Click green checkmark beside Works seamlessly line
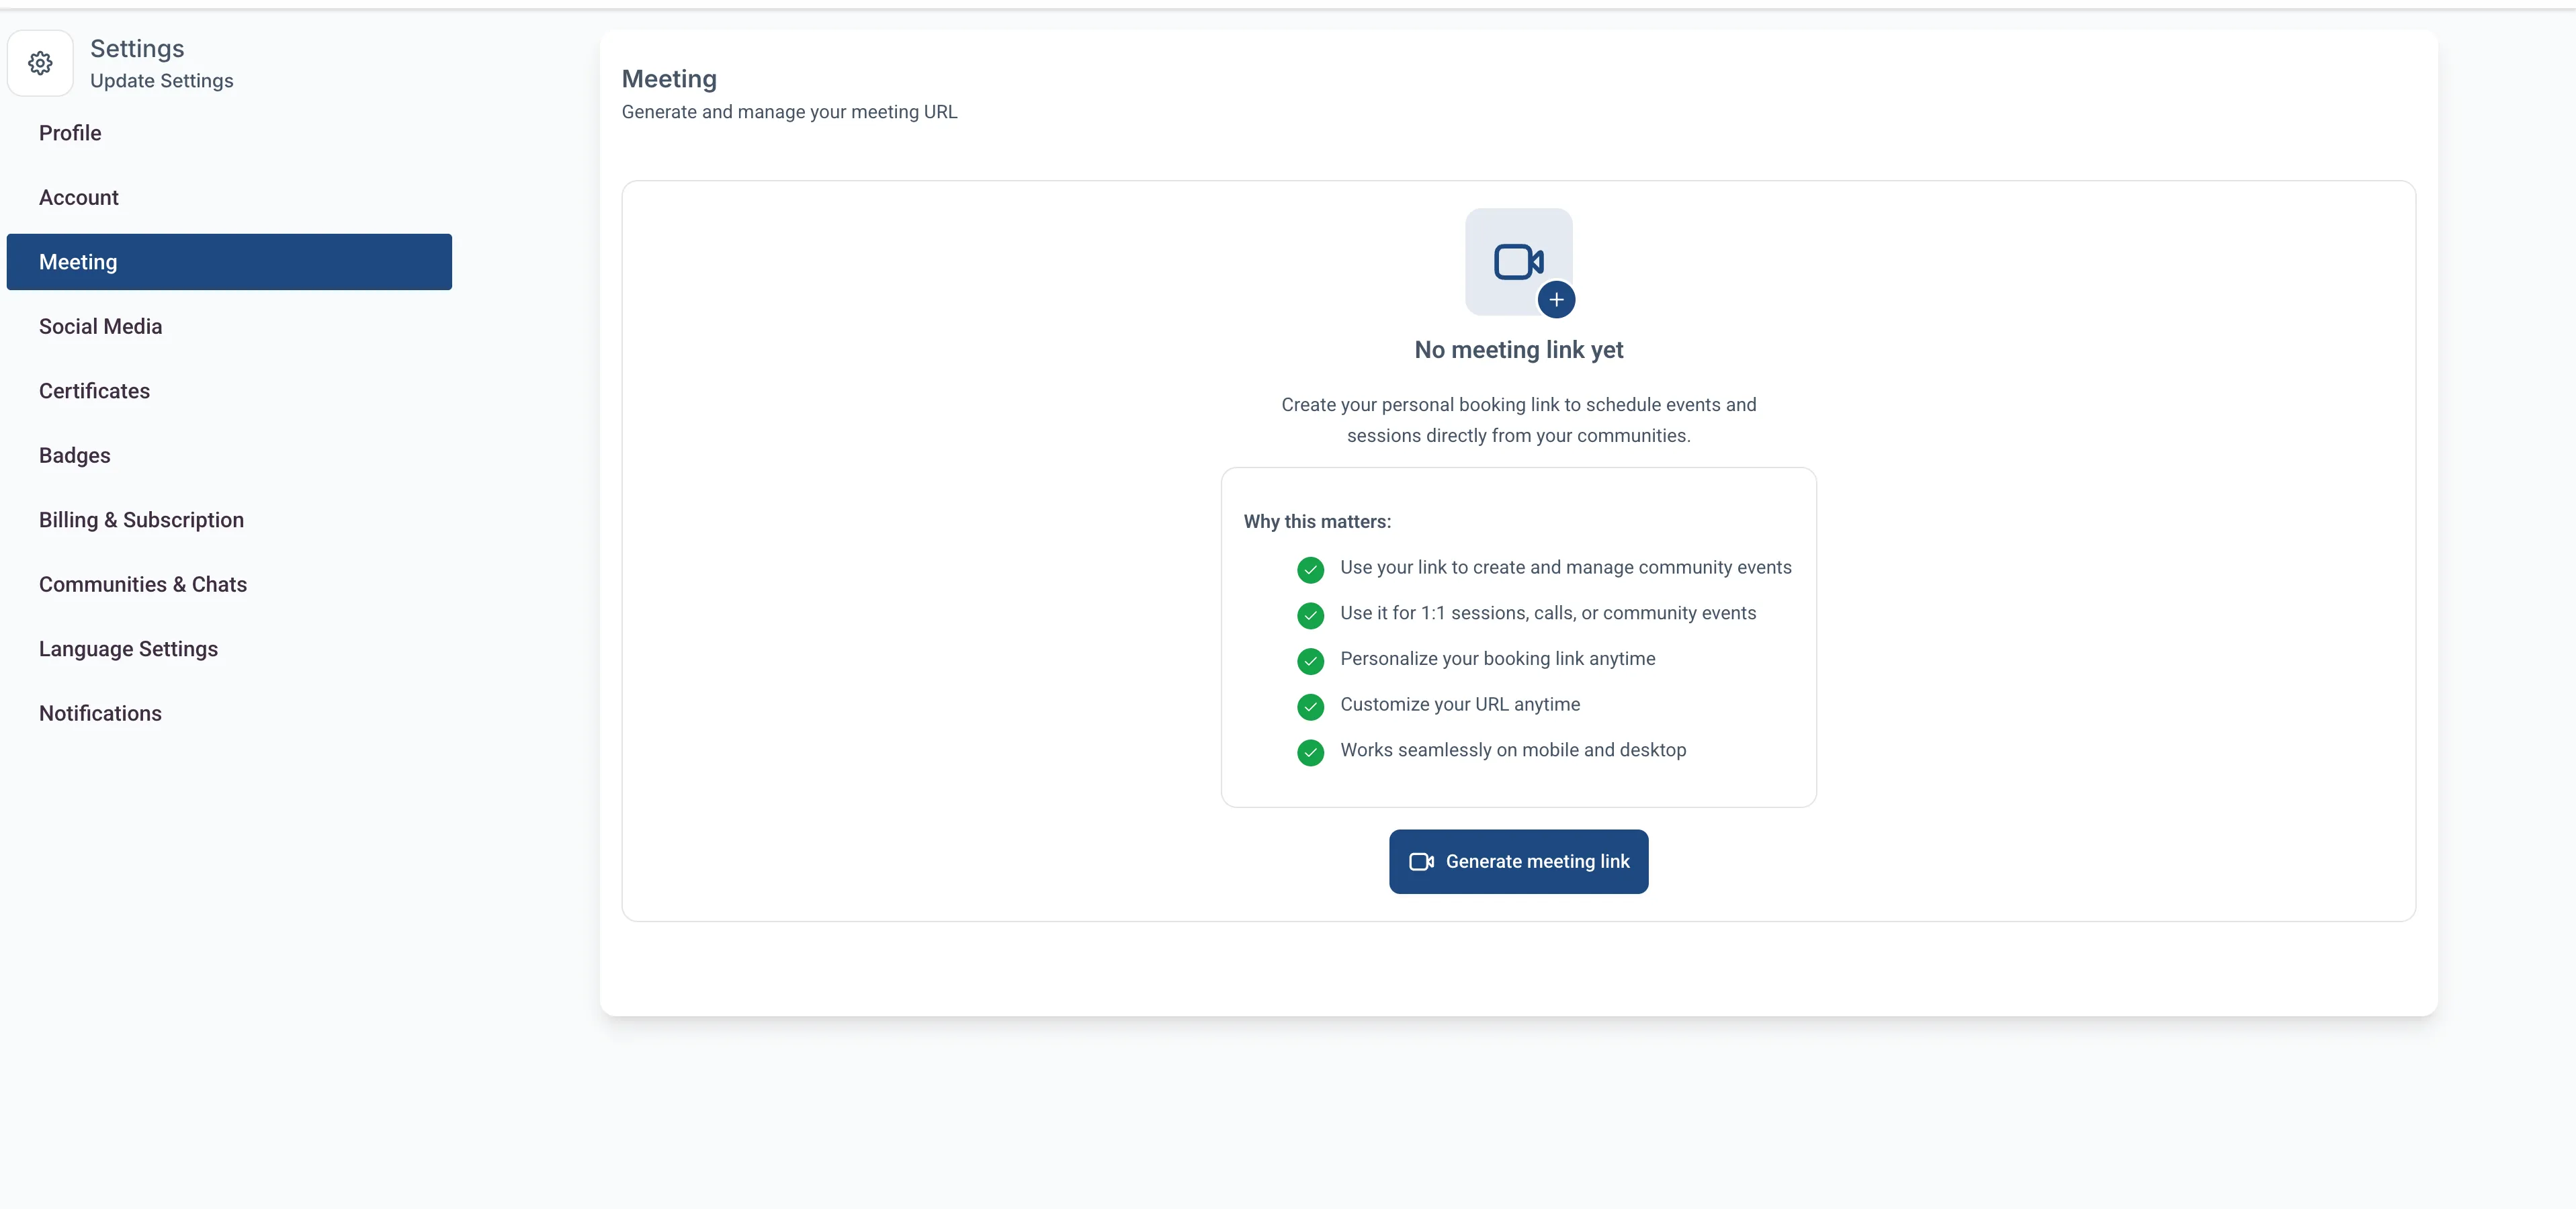Image resolution: width=2576 pixels, height=1209 pixels. click(1310, 752)
